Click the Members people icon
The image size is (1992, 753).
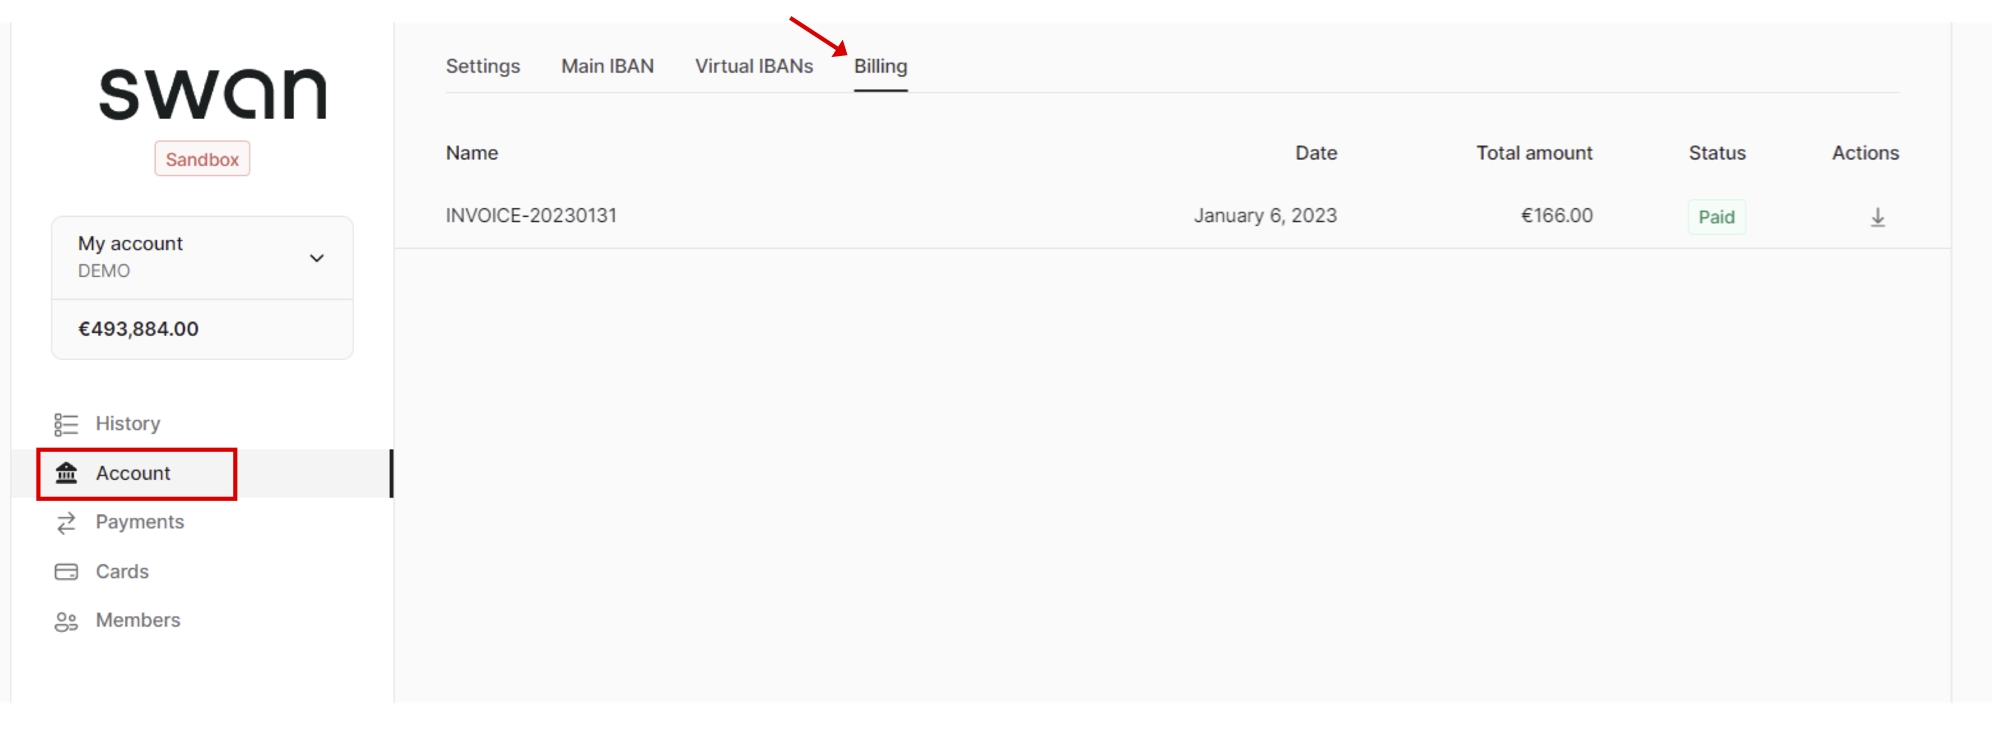pyautogui.click(x=66, y=622)
